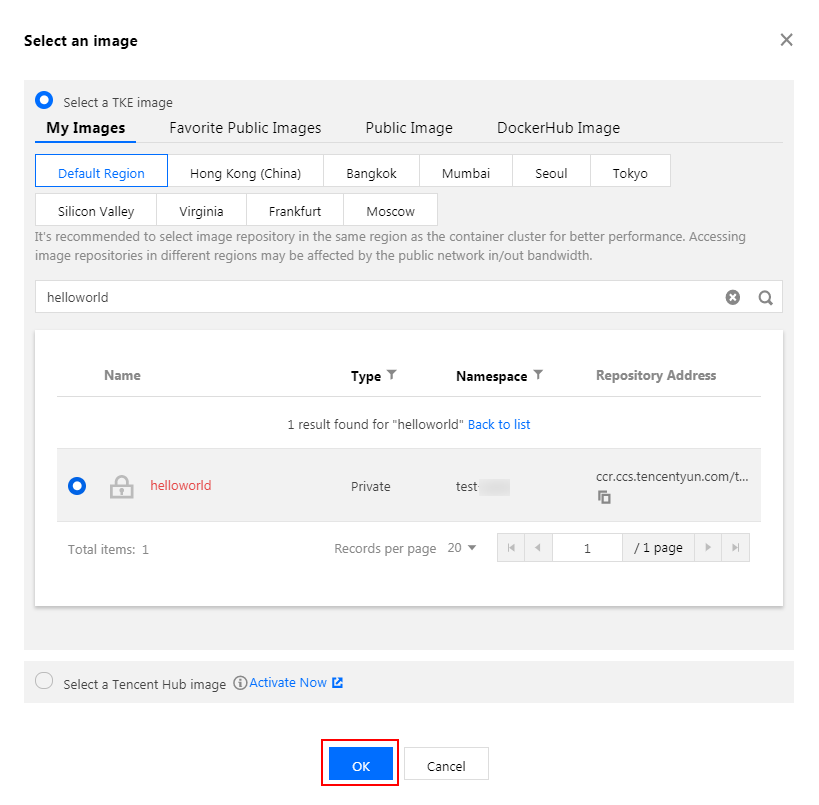Click the OK button
This screenshot has width=819, height=805.
[x=360, y=763]
